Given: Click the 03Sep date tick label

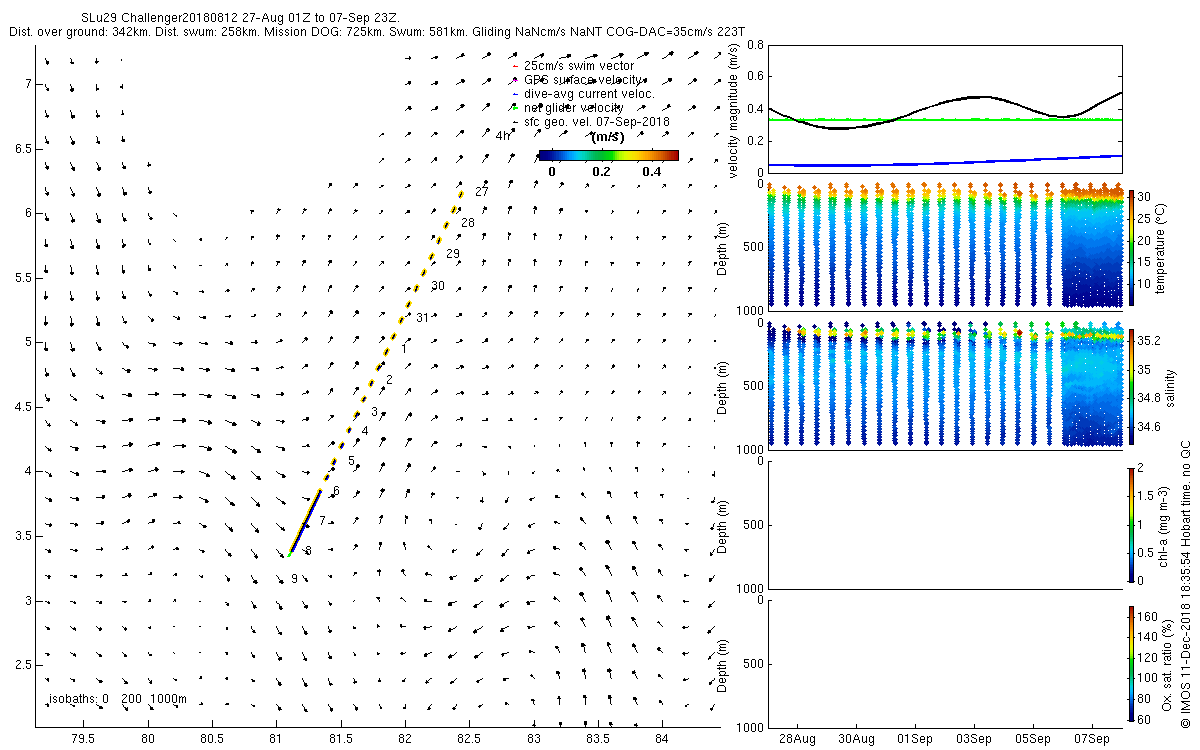Looking at the screenshot, I should (x=974, y=739).
